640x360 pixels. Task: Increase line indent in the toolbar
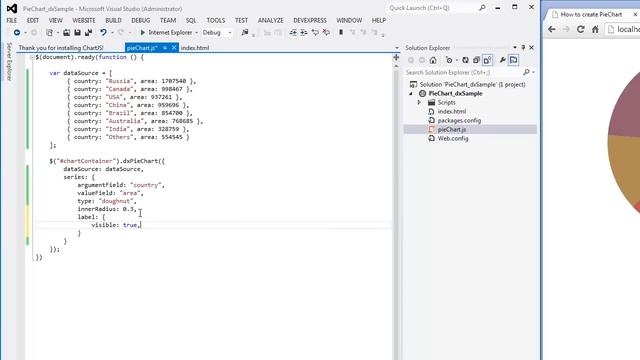click(304, 32)
